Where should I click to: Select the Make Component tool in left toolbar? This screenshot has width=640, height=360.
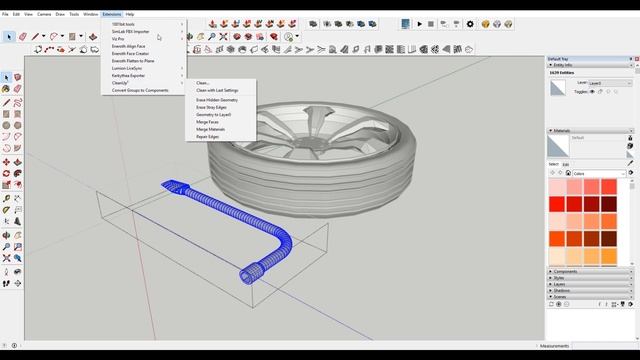(18, 77)
